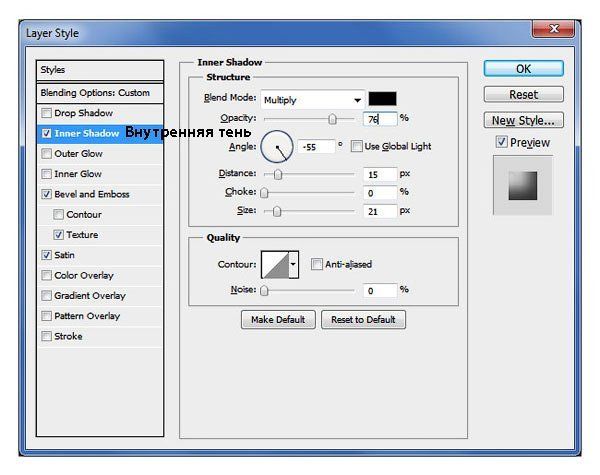The width and height of the screenshot is (600, 475).
Task: Focus the Opacity value field
Action: tap(380, 119)
